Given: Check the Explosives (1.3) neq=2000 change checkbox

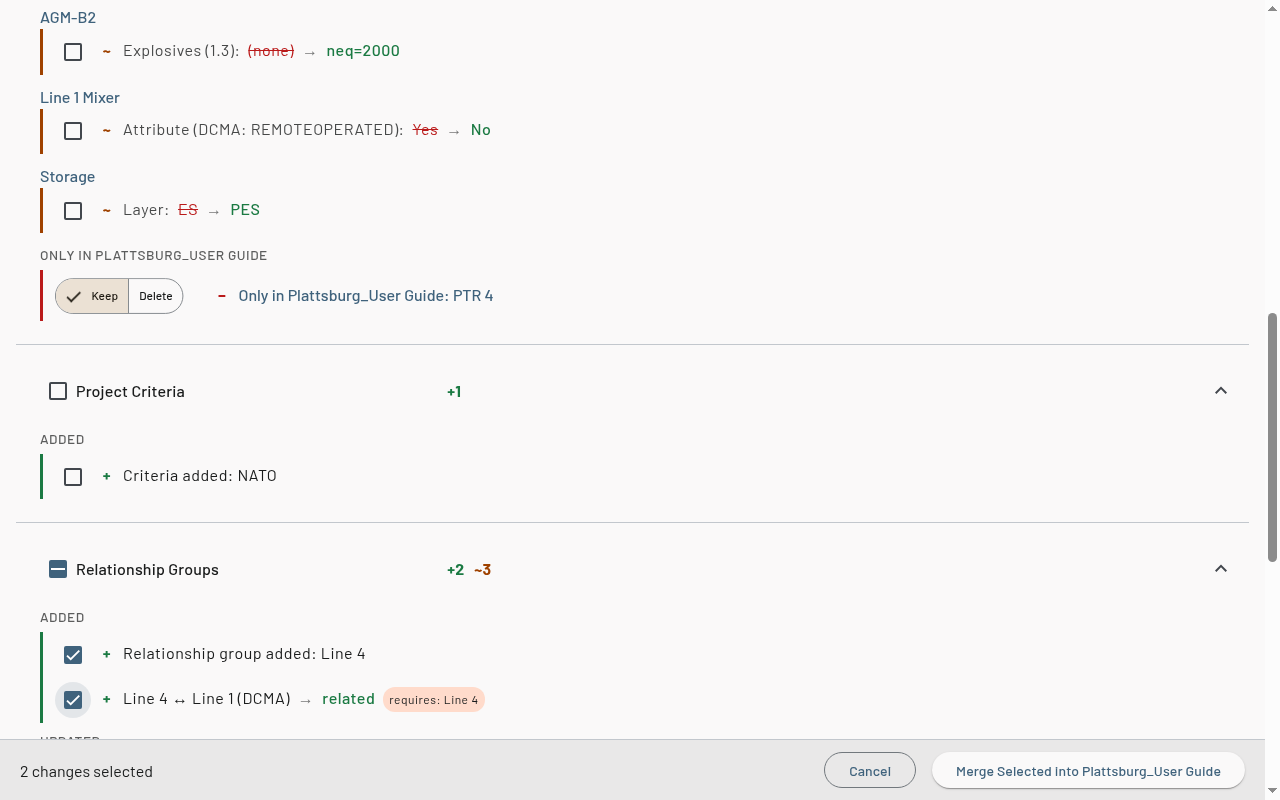Looking at the screenshot, I should pyautogui.click(x=73, y=51).
